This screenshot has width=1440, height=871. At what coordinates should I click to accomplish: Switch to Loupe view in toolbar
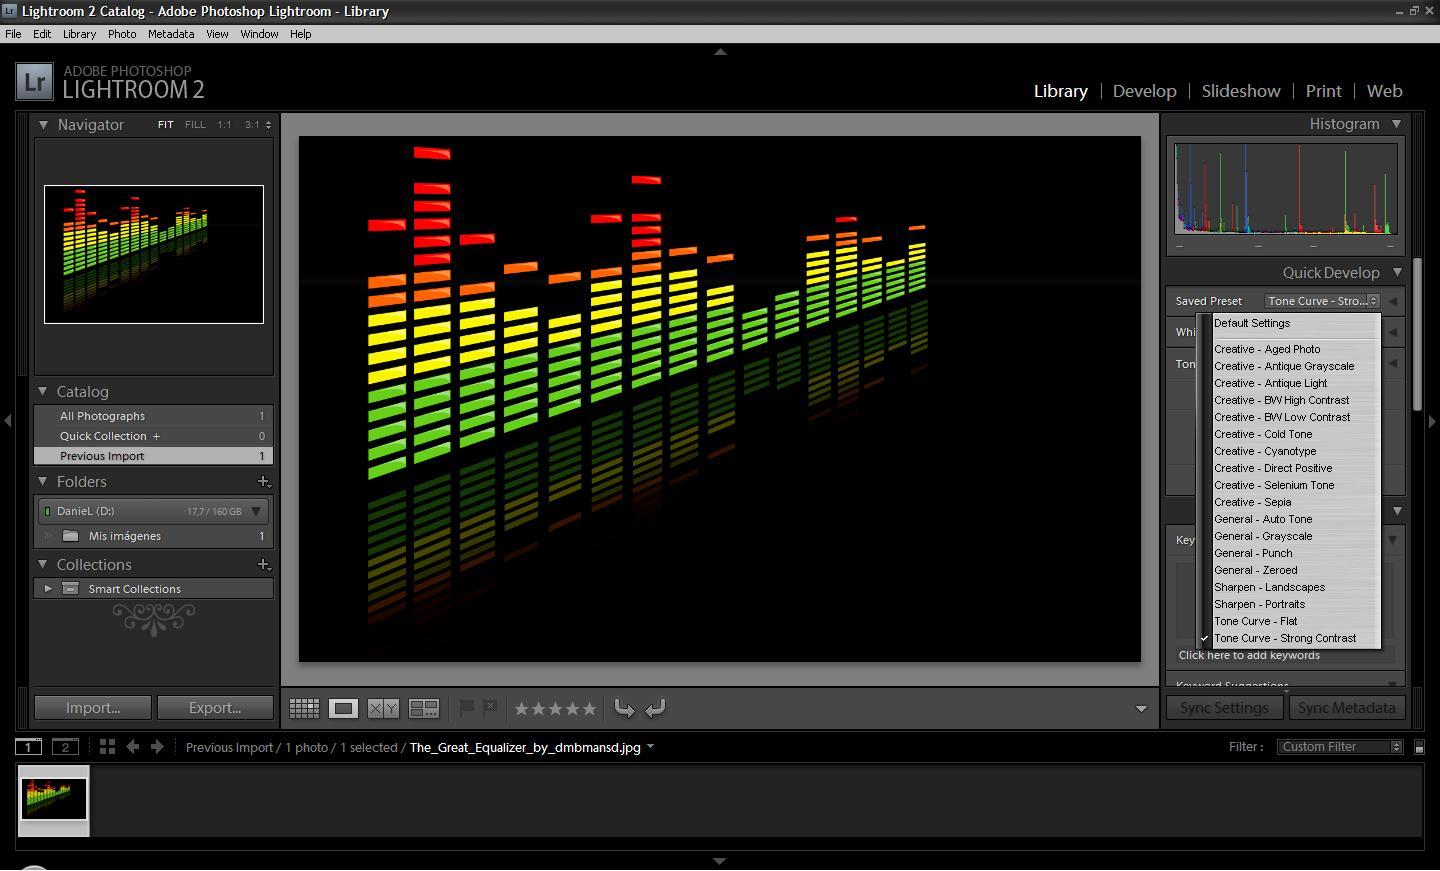pos(343,708)
